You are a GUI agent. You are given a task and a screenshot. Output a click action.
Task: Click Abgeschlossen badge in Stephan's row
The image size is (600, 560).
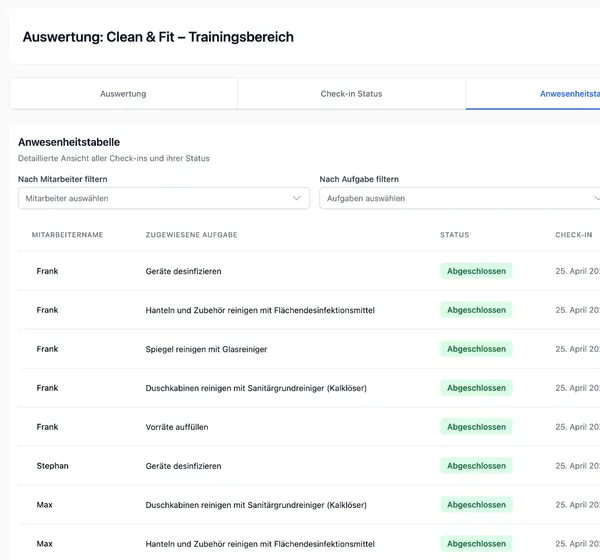click(476, 466)
